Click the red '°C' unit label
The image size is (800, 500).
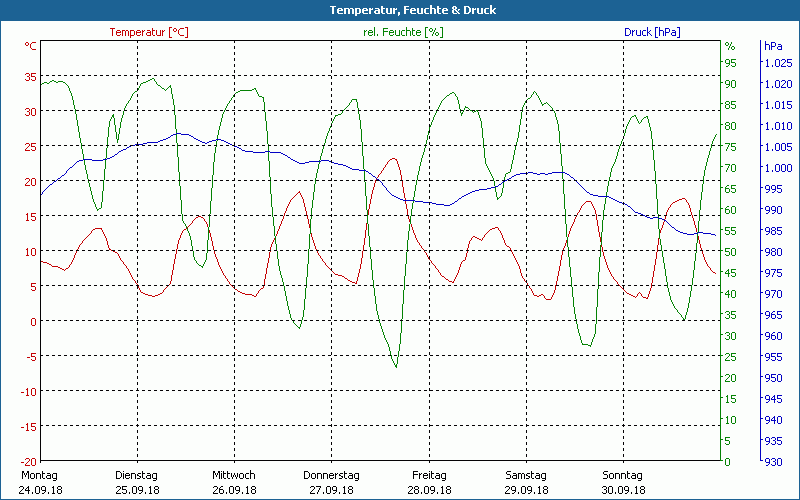tap(31, 46)
